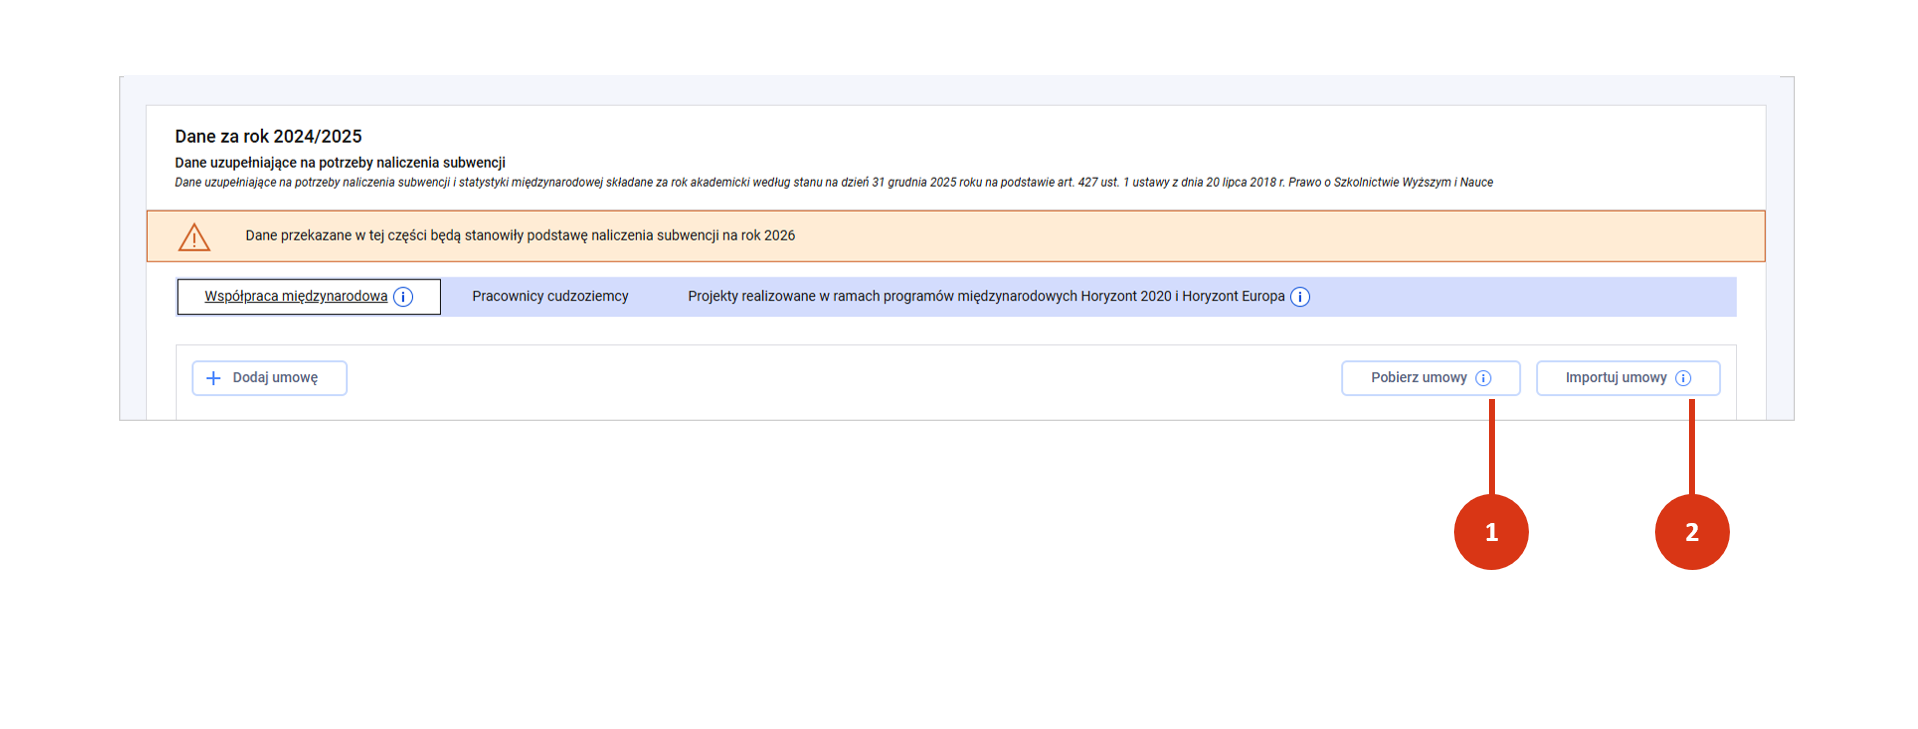Show info tooltip for Importuj umowy

point(1683,378)
